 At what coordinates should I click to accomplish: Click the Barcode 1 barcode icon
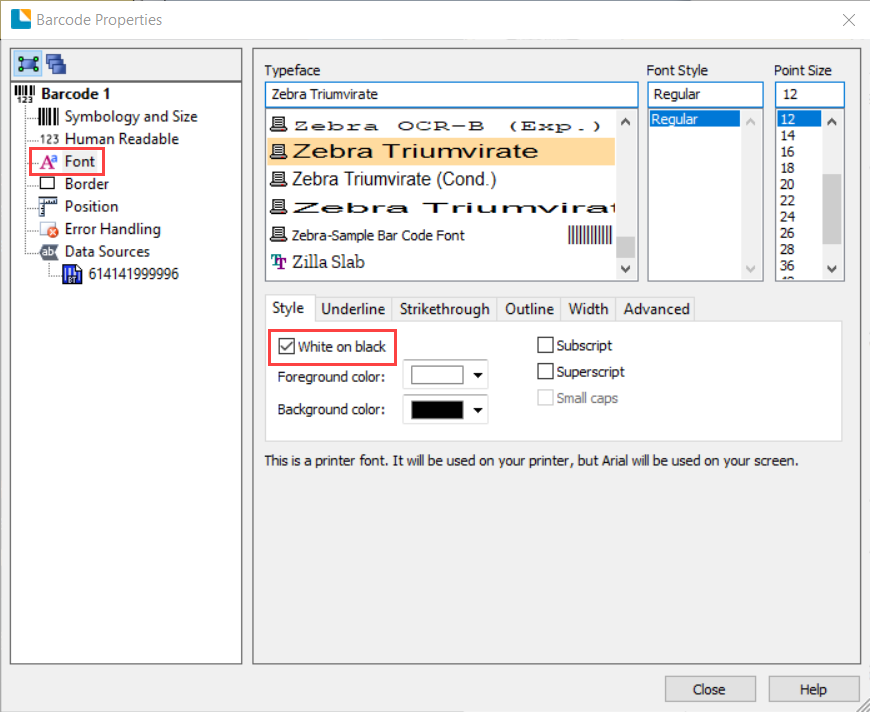[24, 94]
